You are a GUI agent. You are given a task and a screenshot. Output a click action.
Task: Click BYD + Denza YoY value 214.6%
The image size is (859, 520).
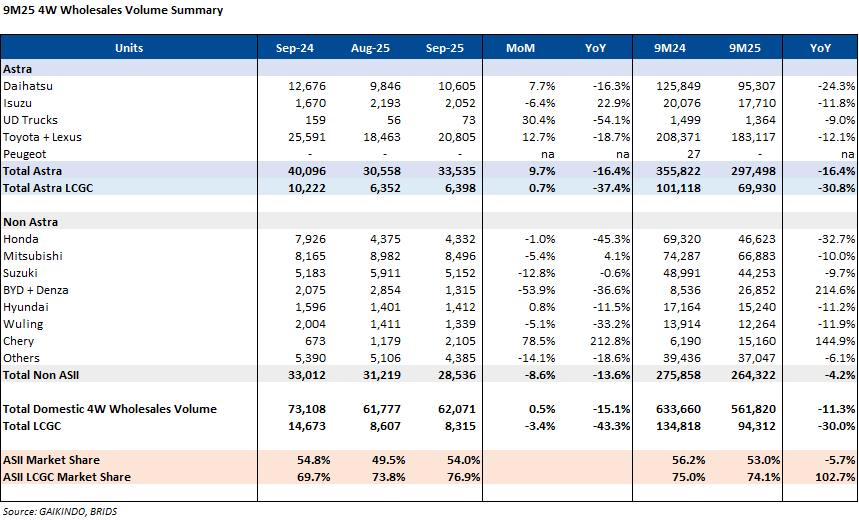coord(835,290)
